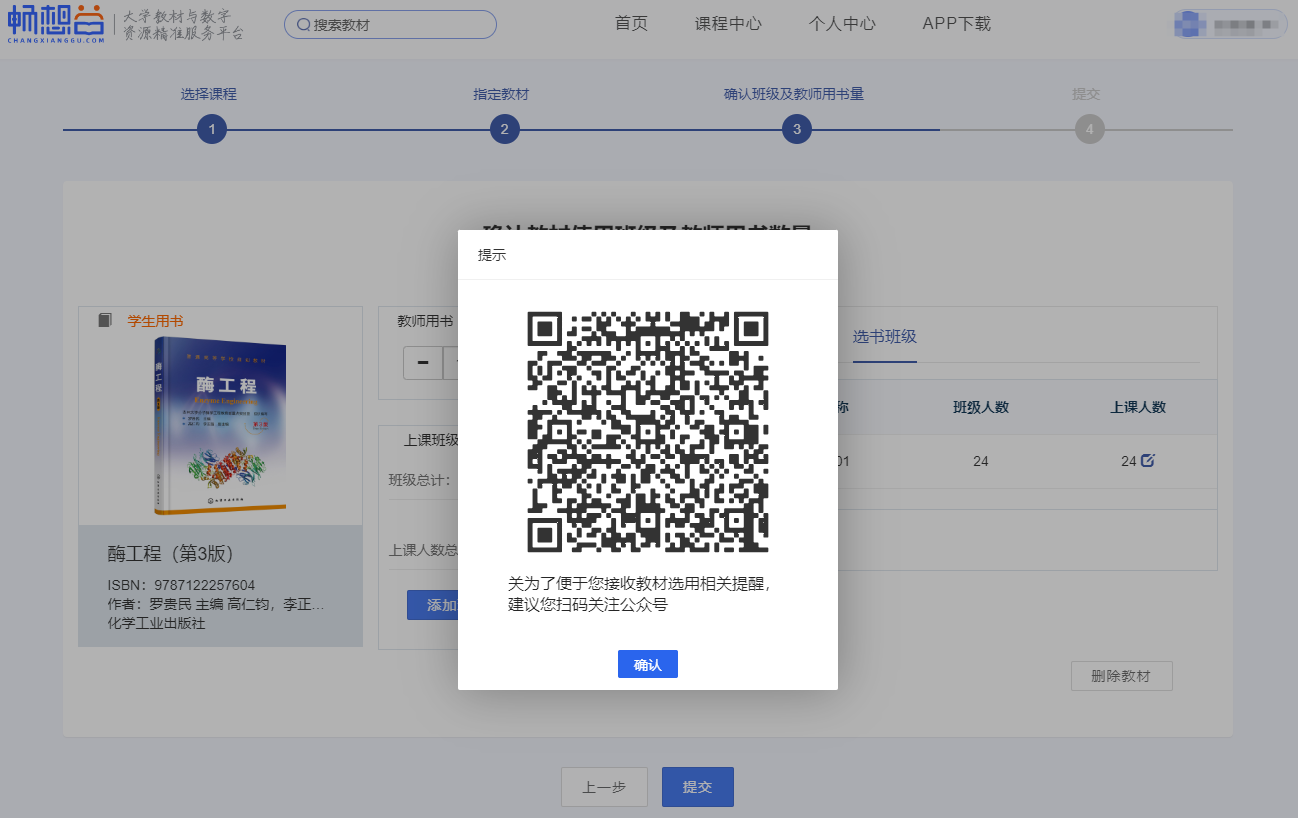Click the APP下载 link
This screenshot has height=818, width=1298.
click(956, 24)
